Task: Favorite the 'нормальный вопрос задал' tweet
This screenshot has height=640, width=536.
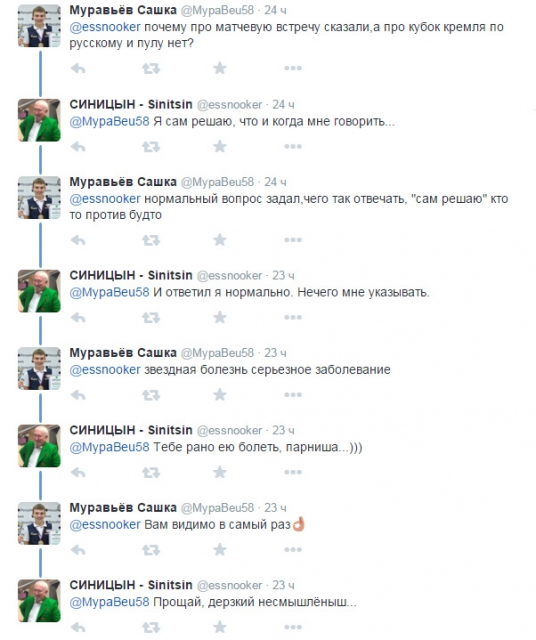Action: (x=220, y=240)
